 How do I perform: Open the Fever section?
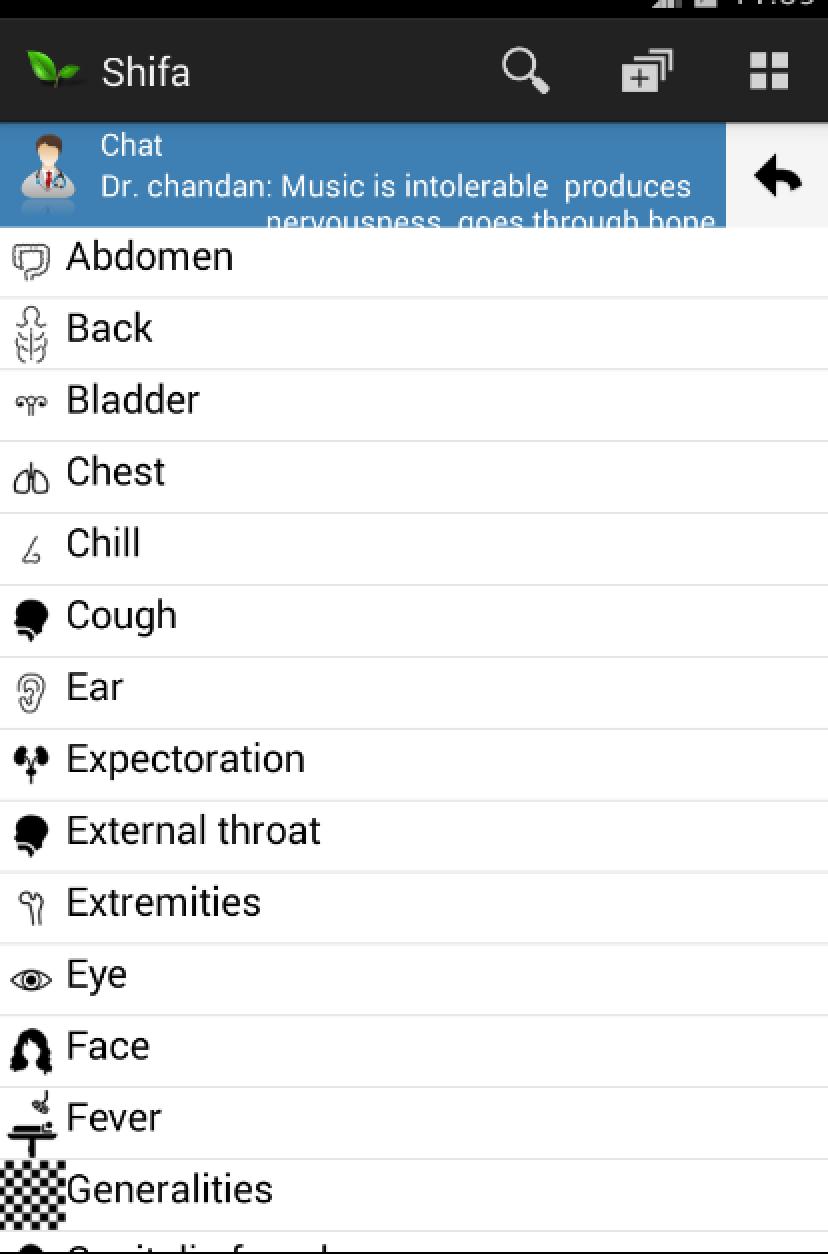113,1118
